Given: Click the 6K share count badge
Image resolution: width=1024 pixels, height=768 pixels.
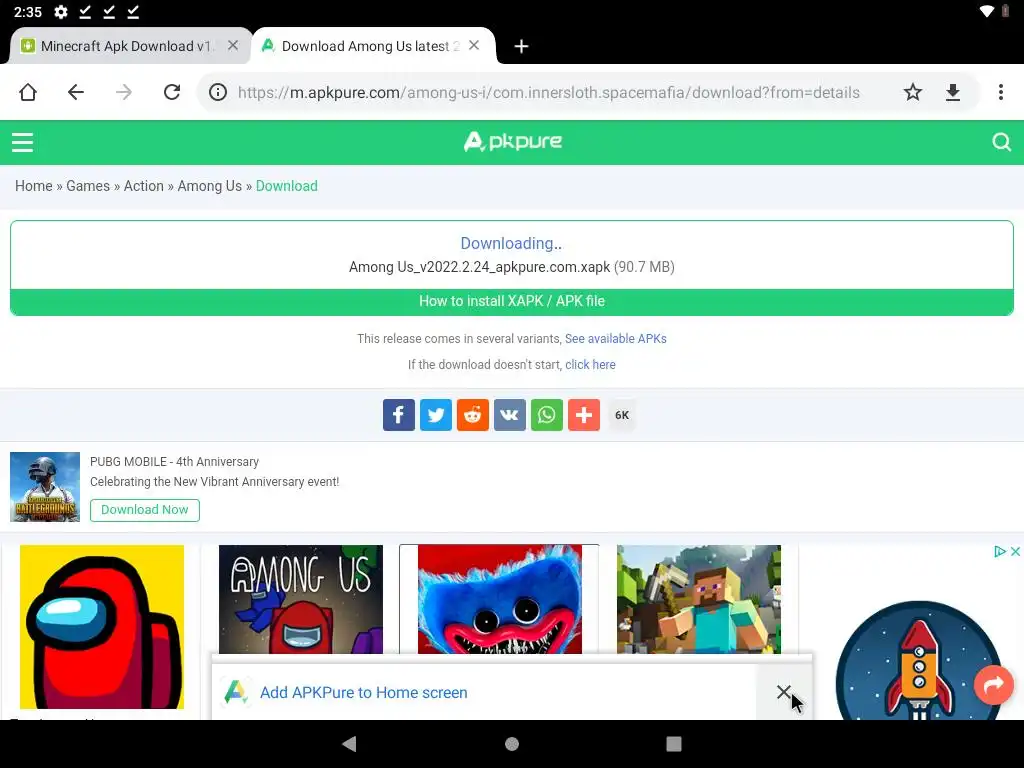Looking at the screenshot, I should point(622,415).
